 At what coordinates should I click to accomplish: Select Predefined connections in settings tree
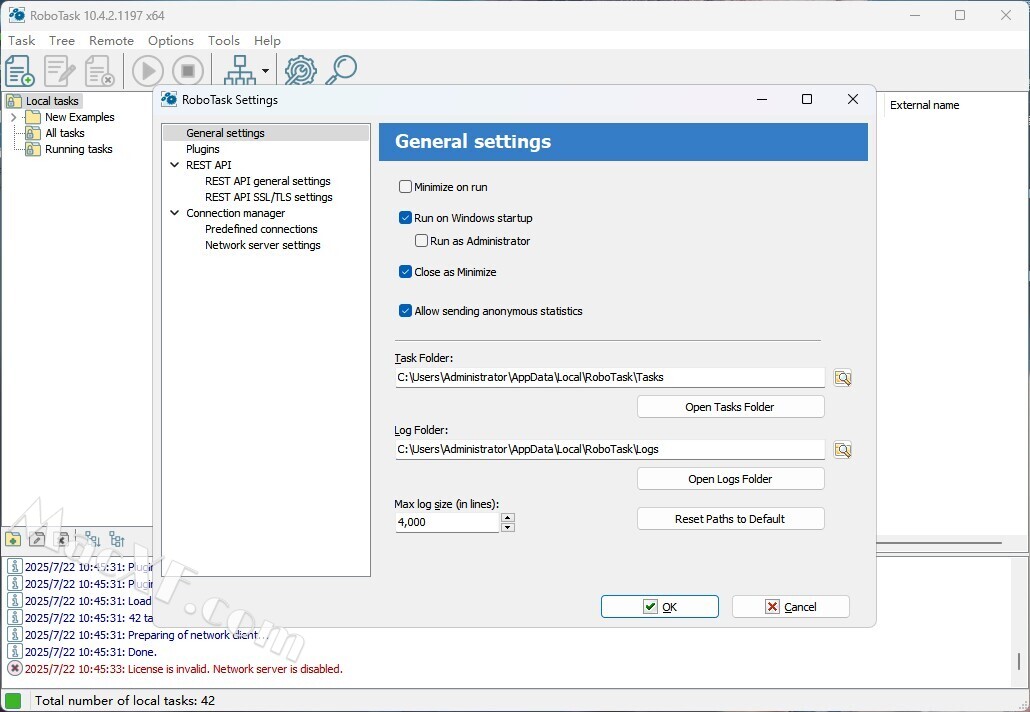pyautogui.click(x=261, y=229)
